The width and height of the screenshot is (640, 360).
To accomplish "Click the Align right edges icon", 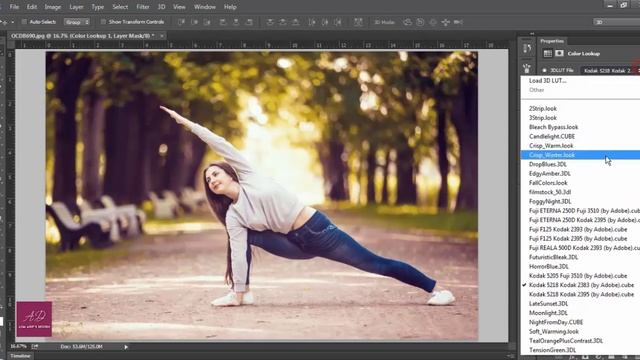I will 249,22.
